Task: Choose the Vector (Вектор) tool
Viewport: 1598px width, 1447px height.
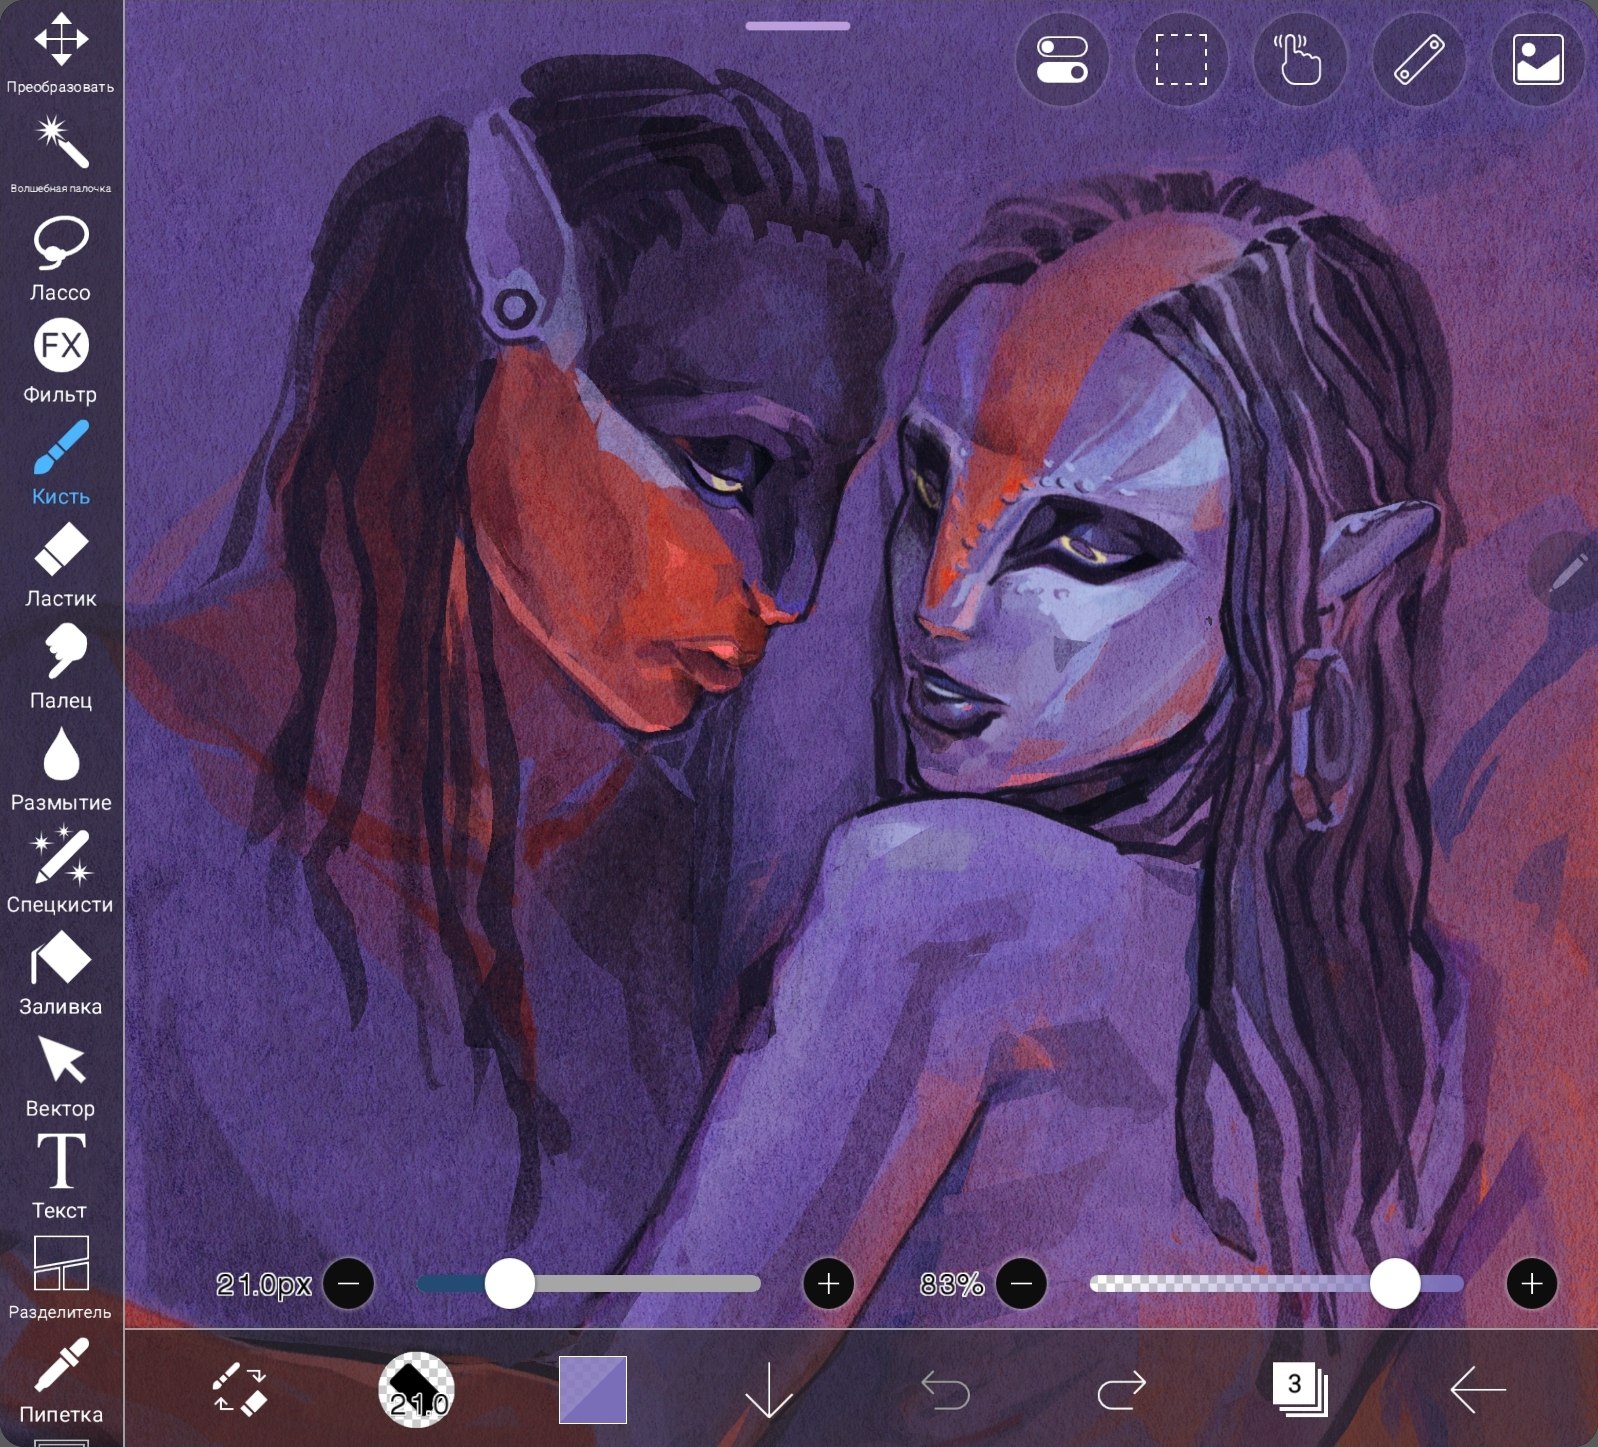Action: [x=61, y=1074]
